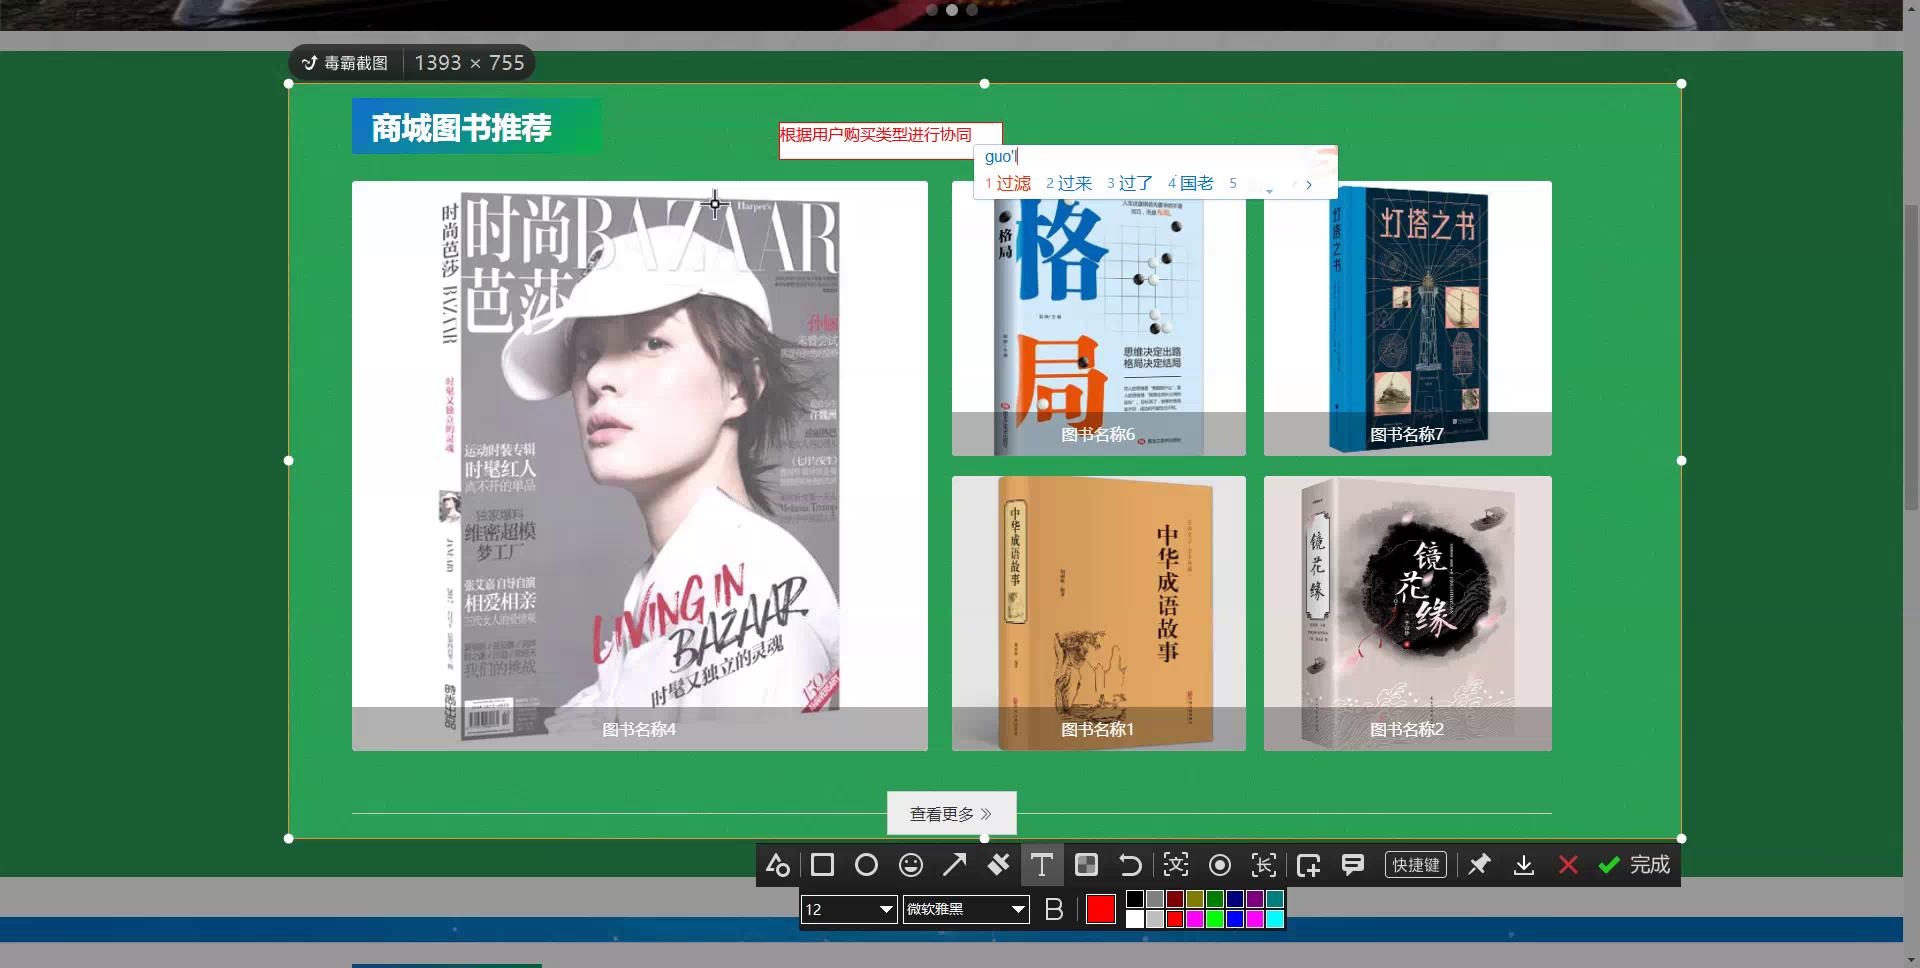The height and width of the screenshot is (968, 1920).
Task: Choose IME candidate 1 过滤
Action: point(1008,183)
